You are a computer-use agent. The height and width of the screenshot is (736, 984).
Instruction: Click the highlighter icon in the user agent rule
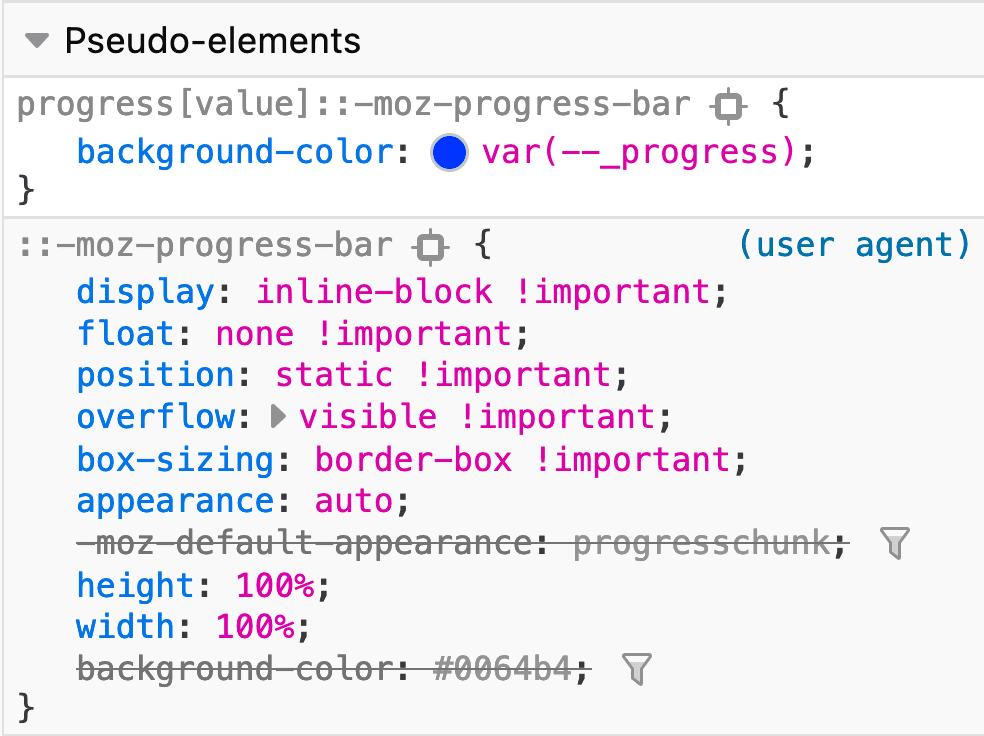pos(428,246)
